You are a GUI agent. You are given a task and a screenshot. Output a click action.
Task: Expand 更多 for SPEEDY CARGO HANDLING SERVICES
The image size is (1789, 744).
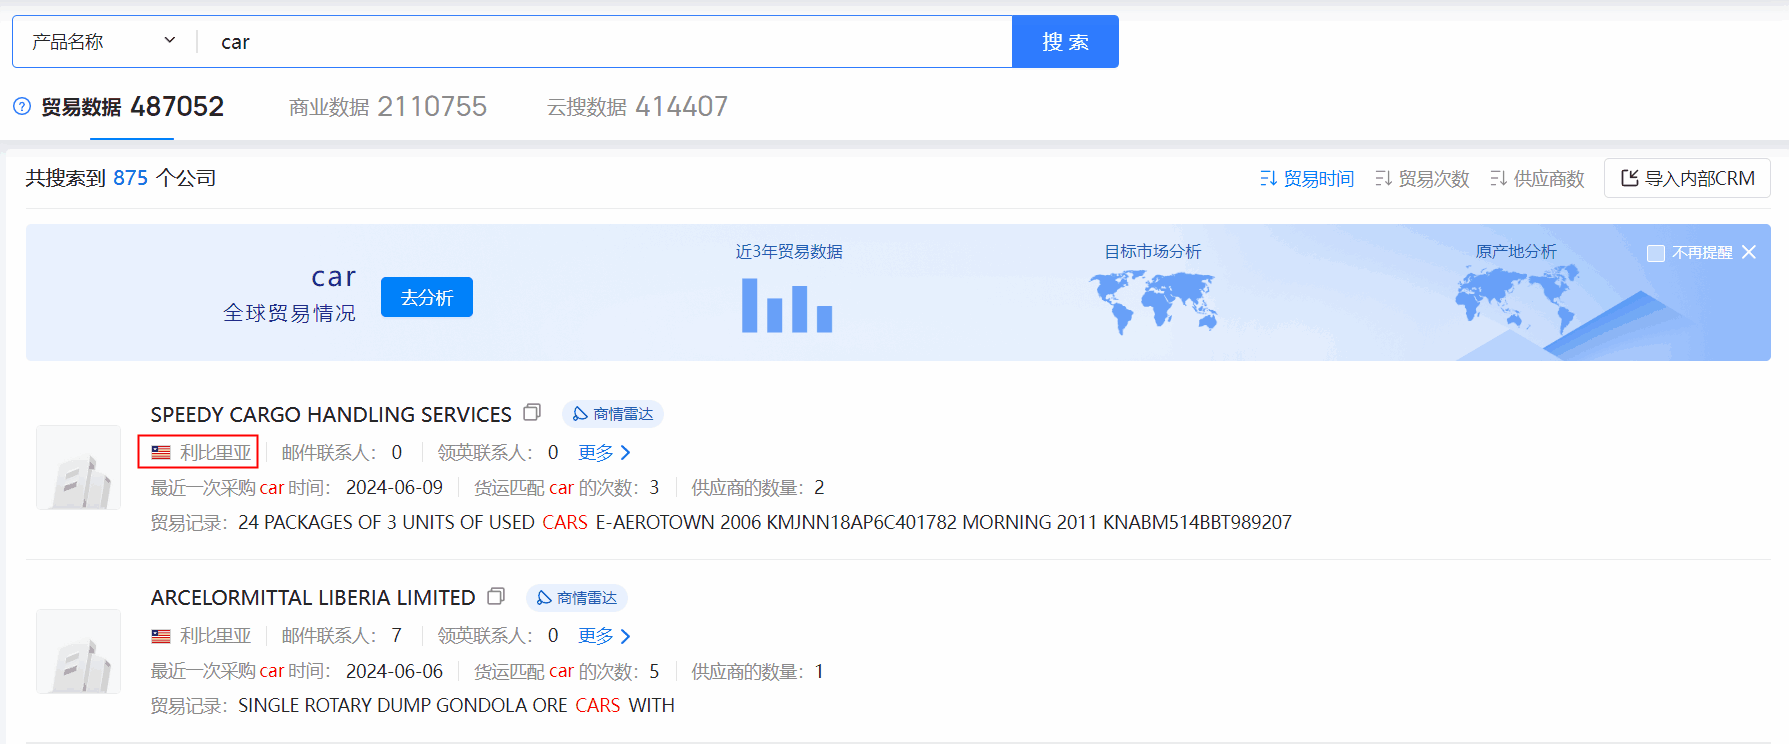click(x=604, y=453)
